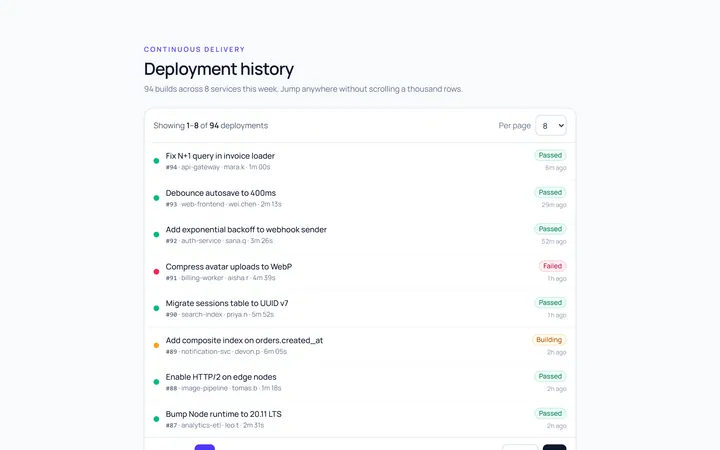Screen dimensions: 720x450
Task: Select metadata '#88 · image-pipeline · tomas.b · 1m 18s'
Action: pyautogui.click(x=223, y=388)
